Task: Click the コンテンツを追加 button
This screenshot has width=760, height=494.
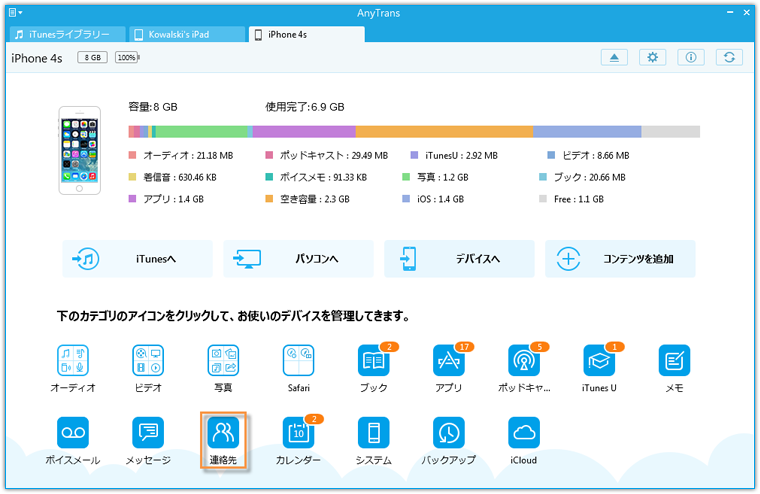Action: tap(620, 259)
